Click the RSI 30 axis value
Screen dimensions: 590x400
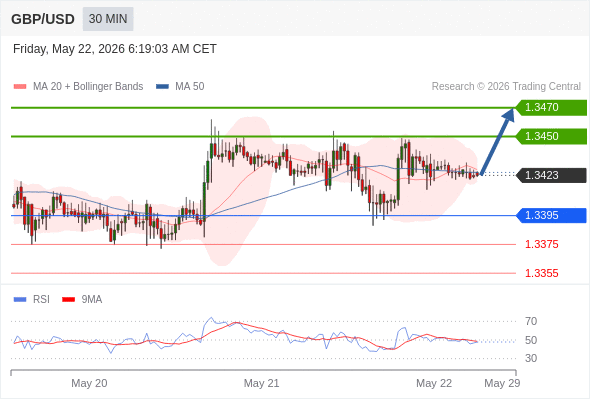pyautogui.click(x=531, y=358)
